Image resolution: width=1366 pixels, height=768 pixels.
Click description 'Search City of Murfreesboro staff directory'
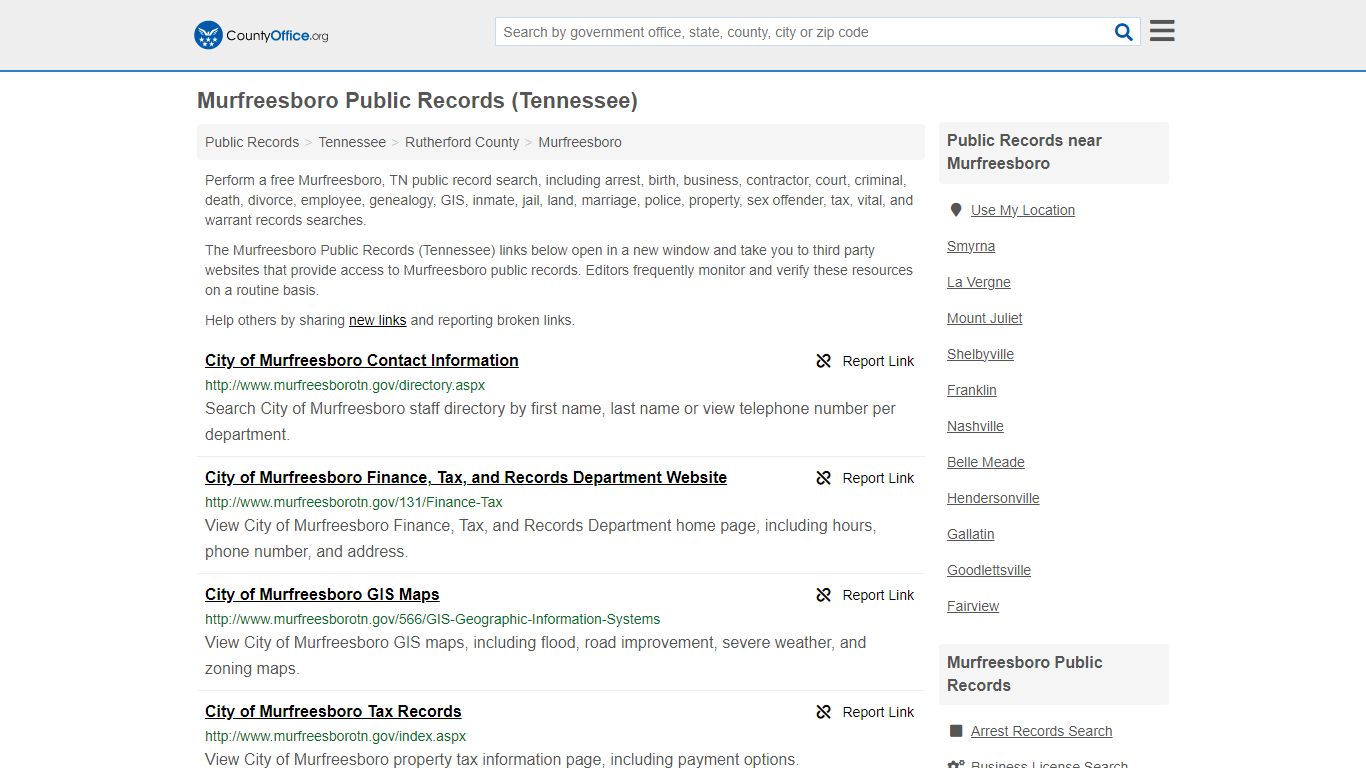550,421
